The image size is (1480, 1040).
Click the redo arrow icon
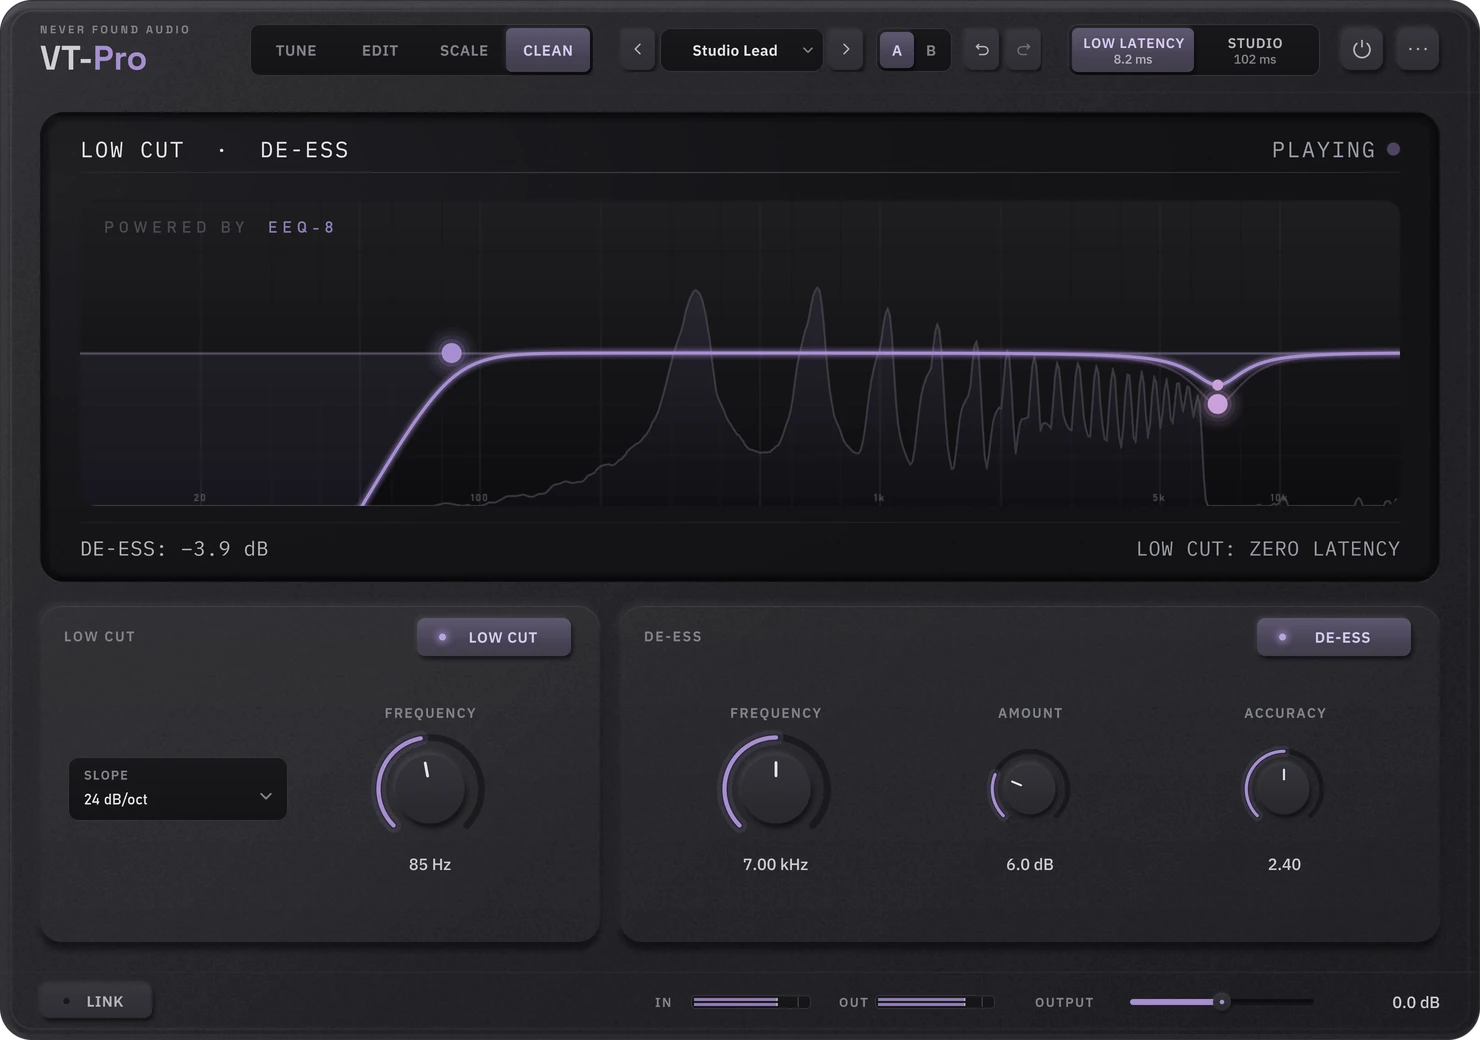[1023, 50]
